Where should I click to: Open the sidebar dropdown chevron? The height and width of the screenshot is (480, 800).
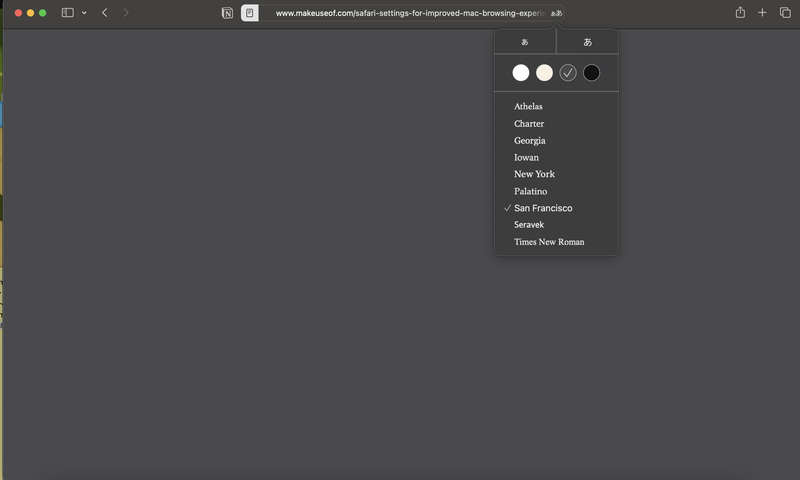(x=84, y=13)
